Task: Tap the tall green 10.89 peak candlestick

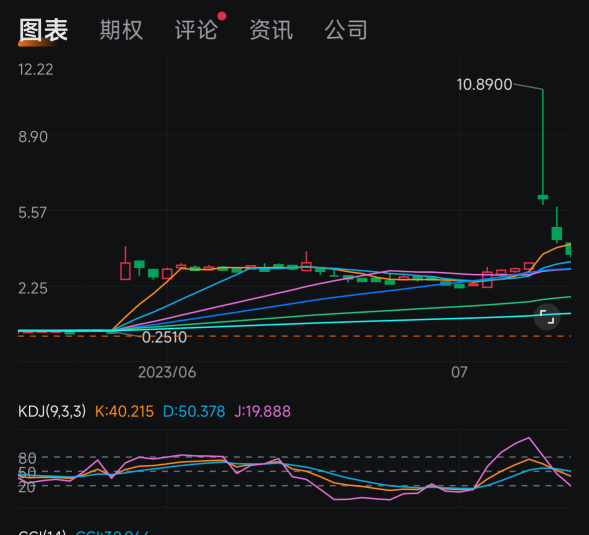Action: click(543, 147)
